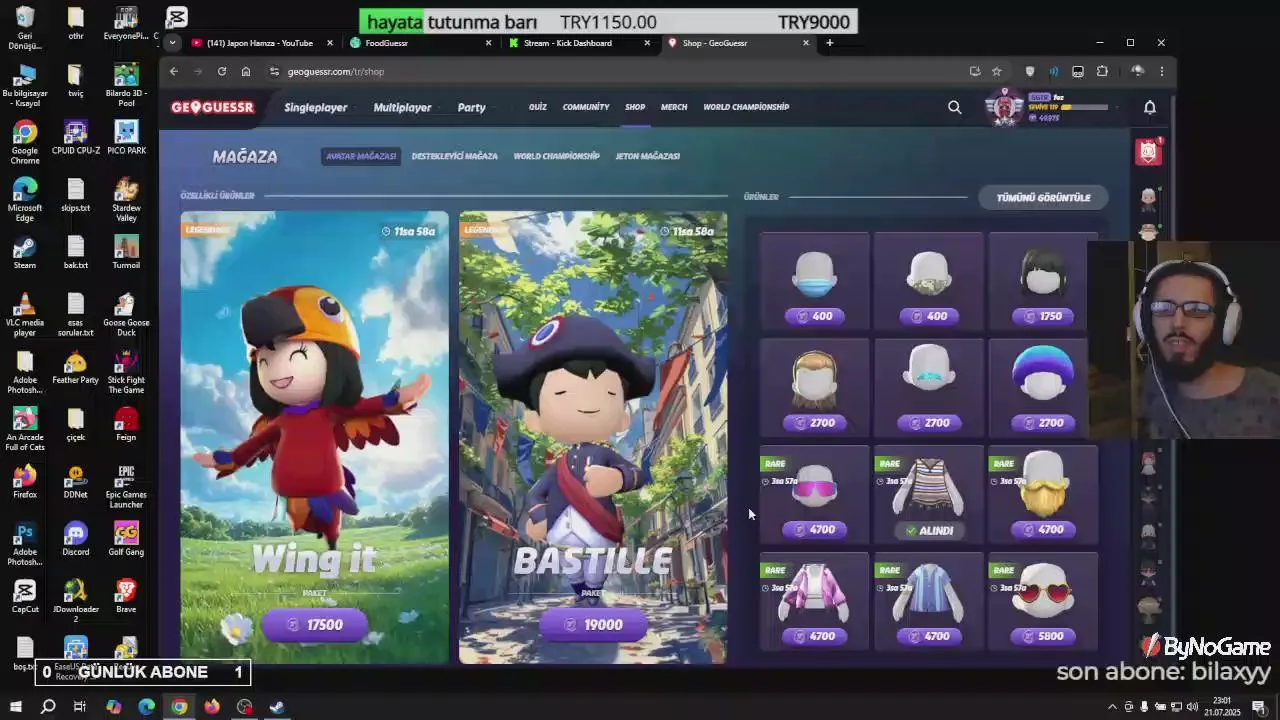
Task: Open Merch link
Action: (674, 107)
